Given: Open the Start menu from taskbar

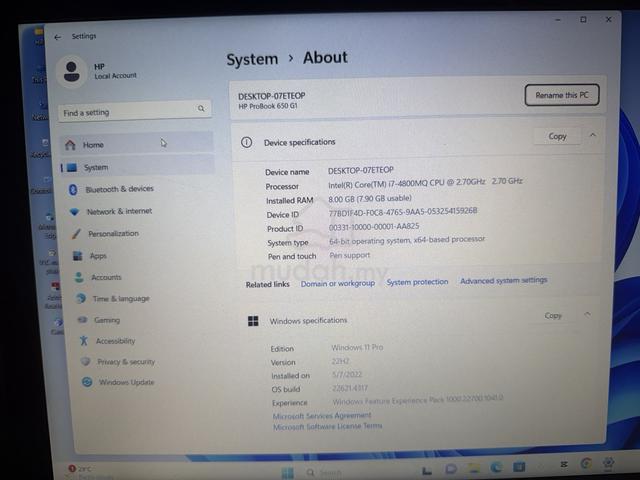Looking at the screenshot, I should click(x=287, y=473).
